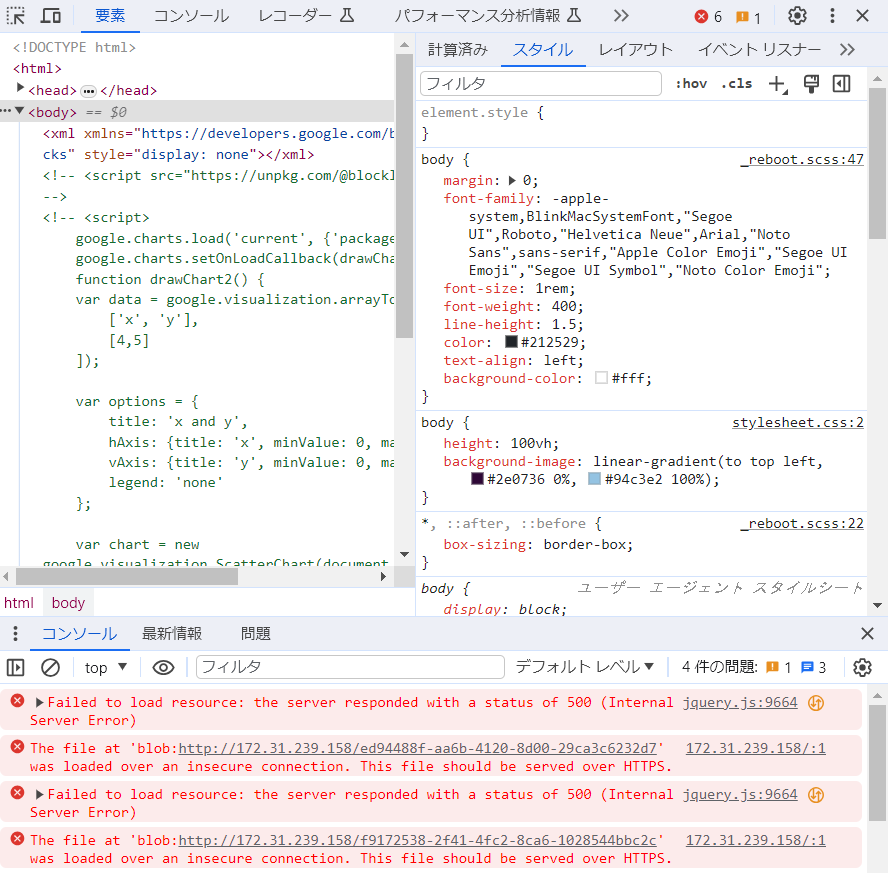Open DevTools settings gear icon

pyautogui.click(x=797, y=16)
